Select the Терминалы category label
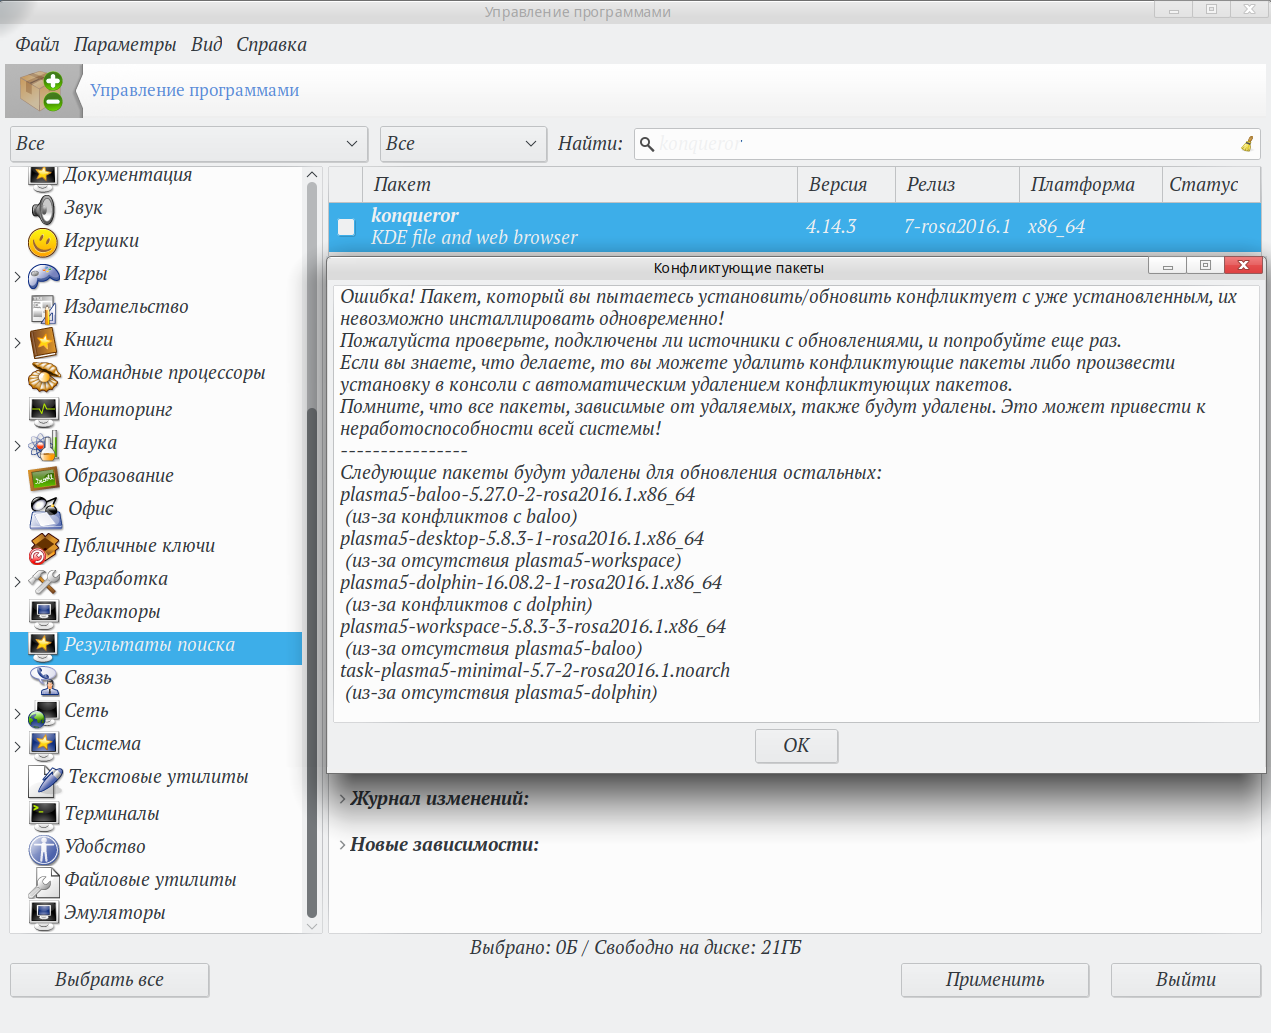 (x=112, y=814)
